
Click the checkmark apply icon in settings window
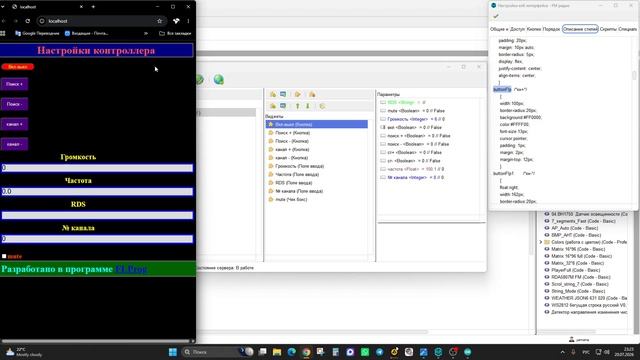coord(496,16)
